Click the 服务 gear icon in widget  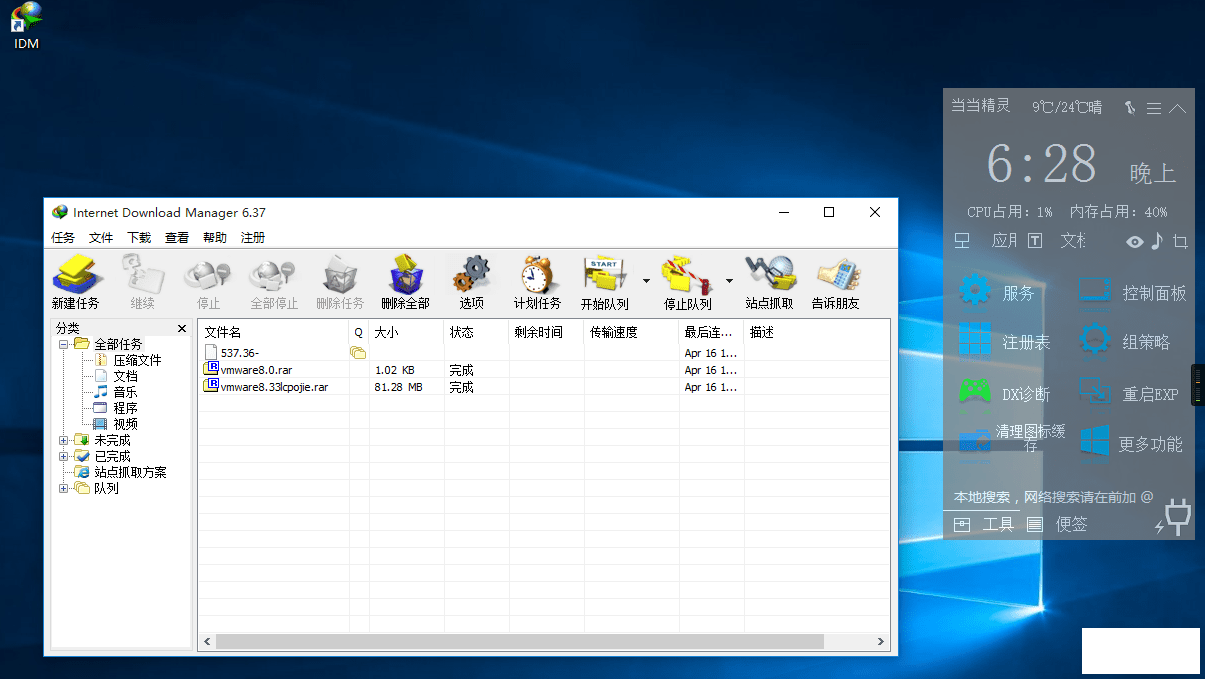coord(975,292)
